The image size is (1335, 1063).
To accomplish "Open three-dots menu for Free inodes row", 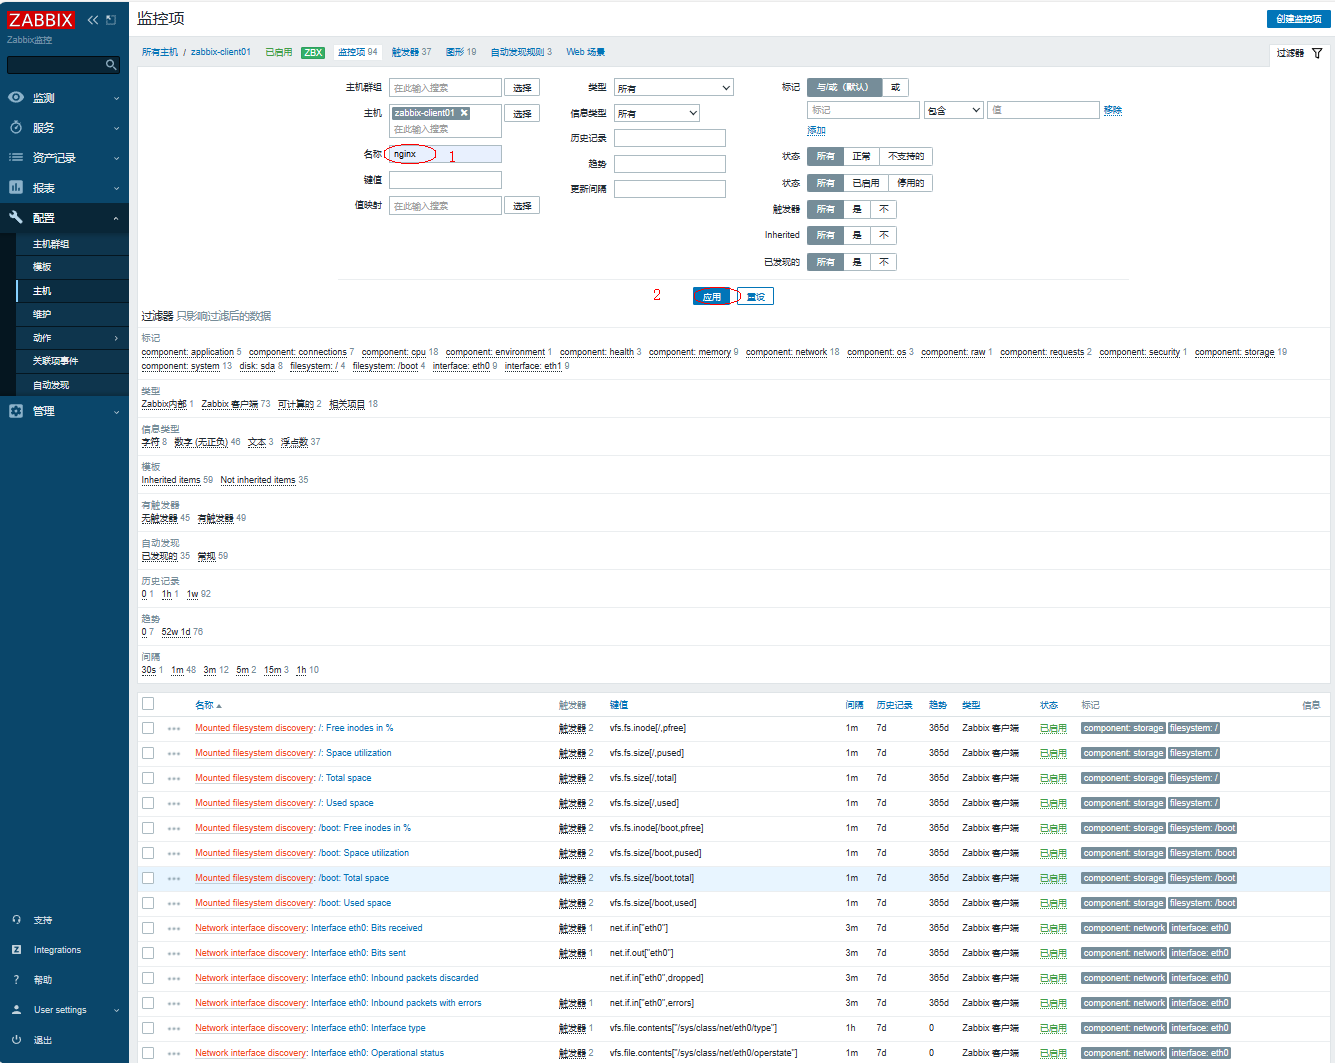I will click(x=174, y=729).
